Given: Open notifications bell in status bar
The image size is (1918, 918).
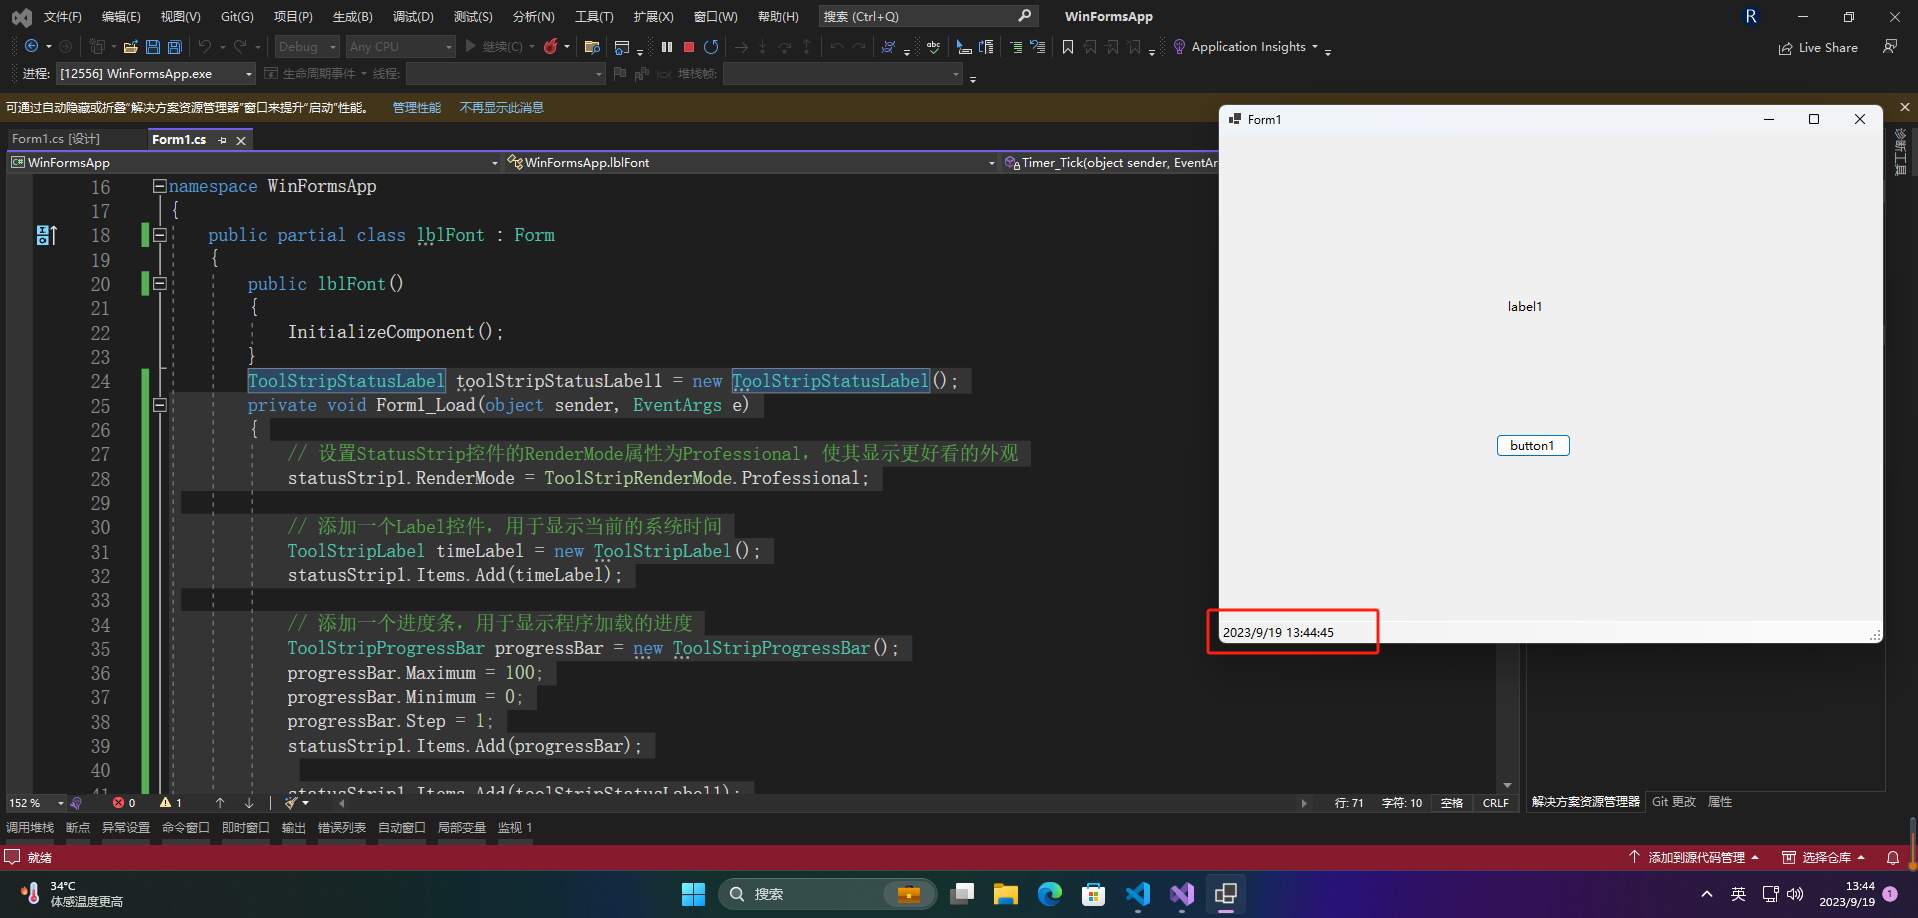Looking at the screenshot, I should (x=1893, y=858).
